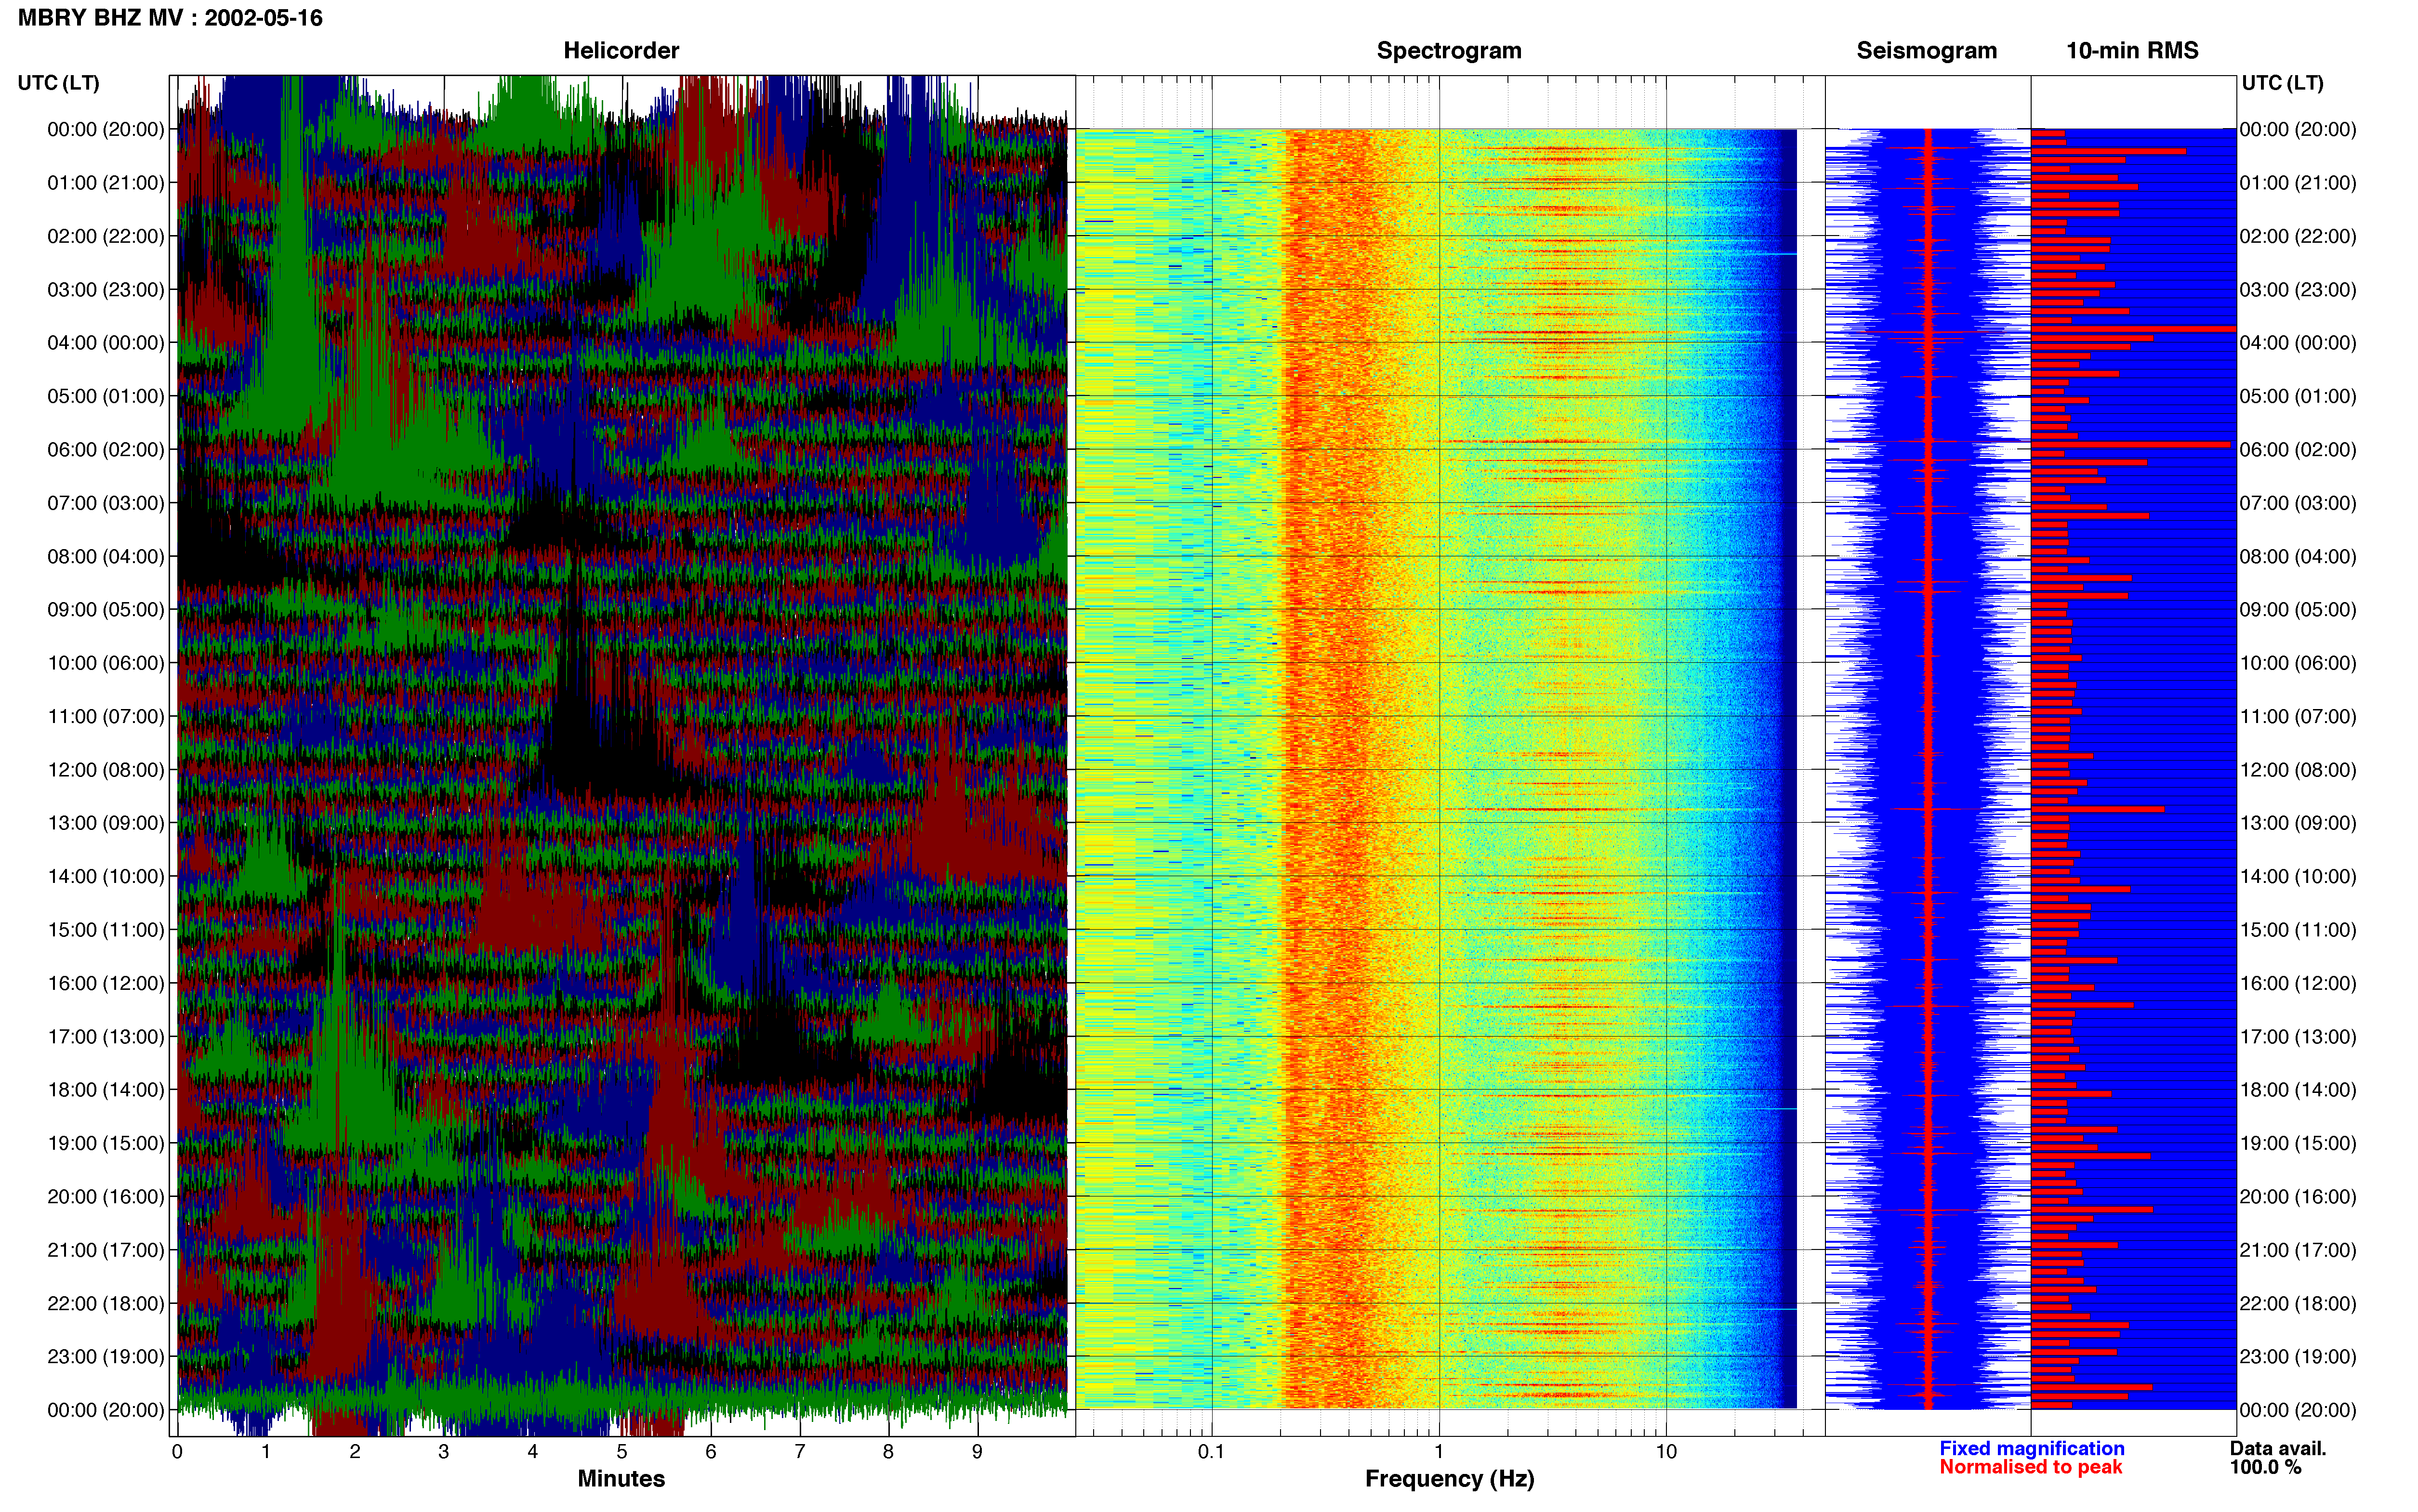Click the '5' tick on the Minutes axis

click(622, 1452)
